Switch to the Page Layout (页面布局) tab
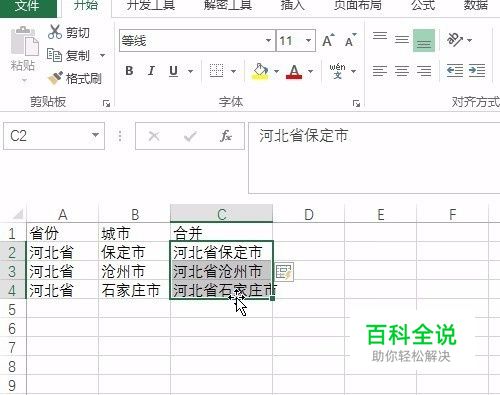This screenshot has height=395, width=500. tap(358, 5)
